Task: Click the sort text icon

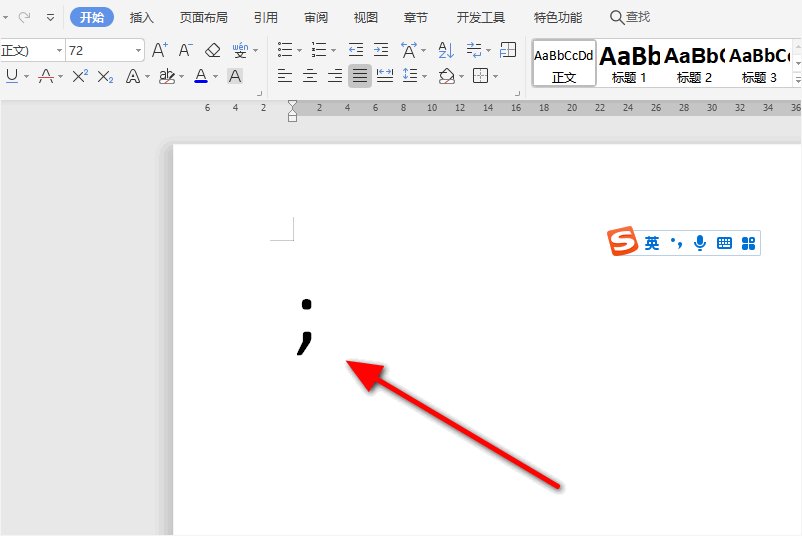Action: tap(446, 50)
